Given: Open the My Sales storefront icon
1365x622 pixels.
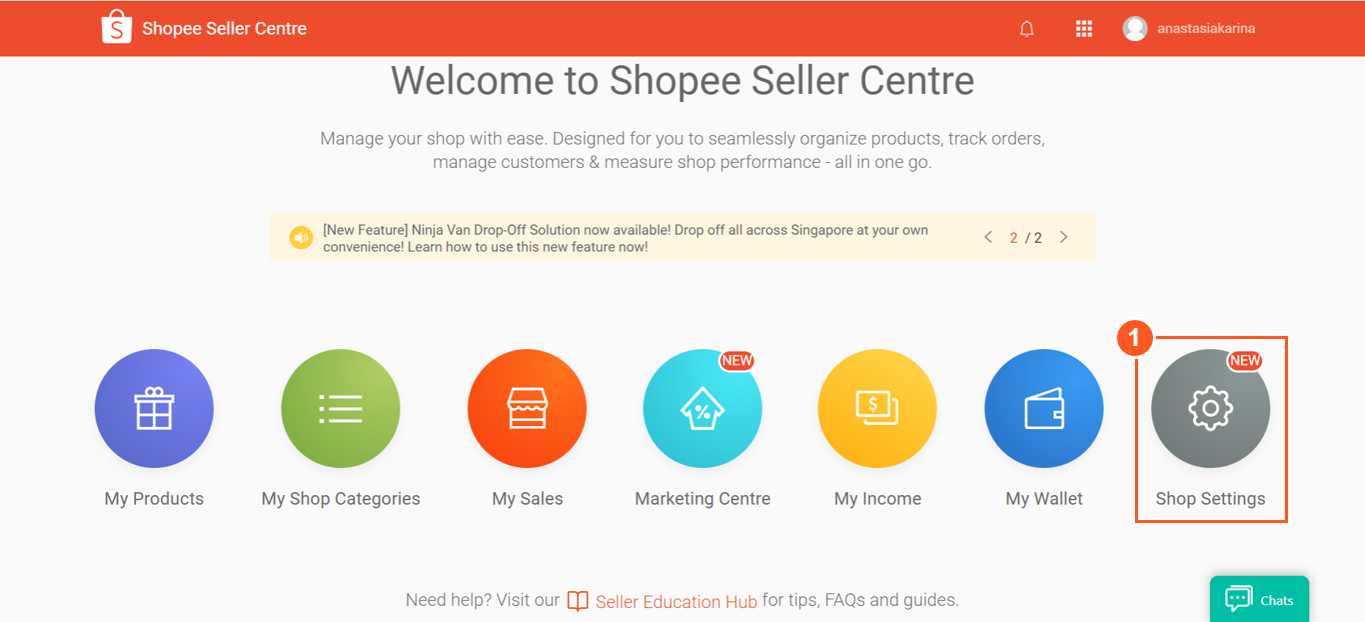Looking at the screenshot, I should pyautogui.click(x=527, y=409).
